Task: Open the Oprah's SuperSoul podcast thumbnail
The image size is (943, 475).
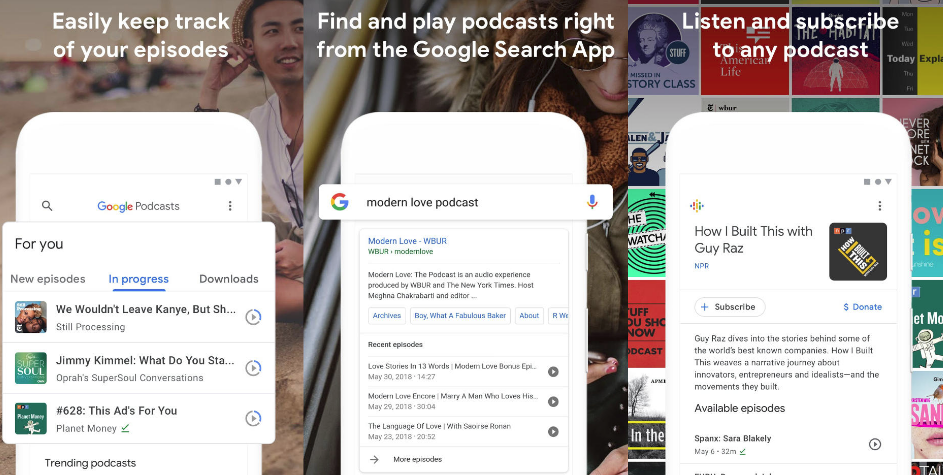Action: point(31,368)
